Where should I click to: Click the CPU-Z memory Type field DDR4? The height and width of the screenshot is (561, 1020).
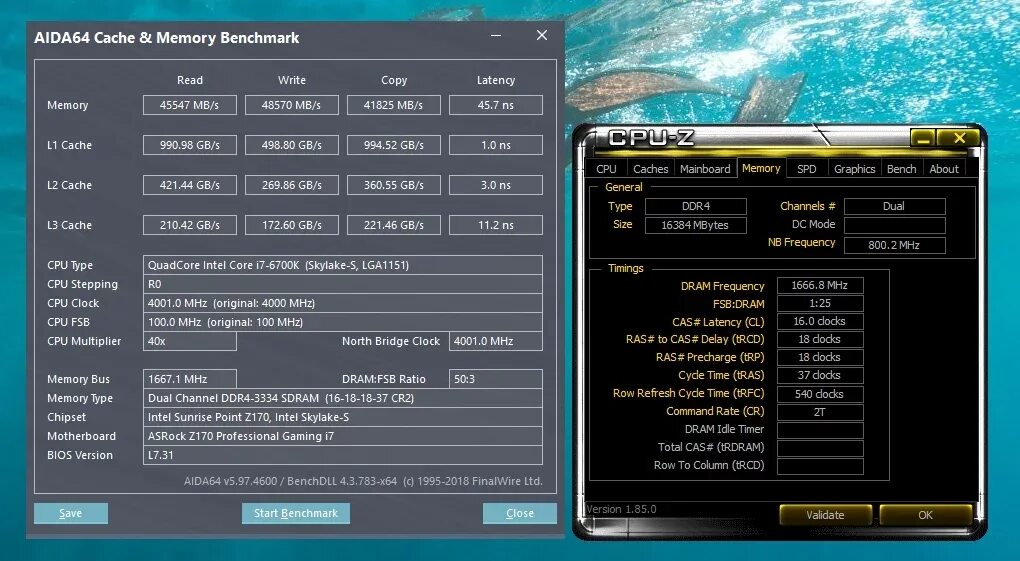[x=695, y=206]
